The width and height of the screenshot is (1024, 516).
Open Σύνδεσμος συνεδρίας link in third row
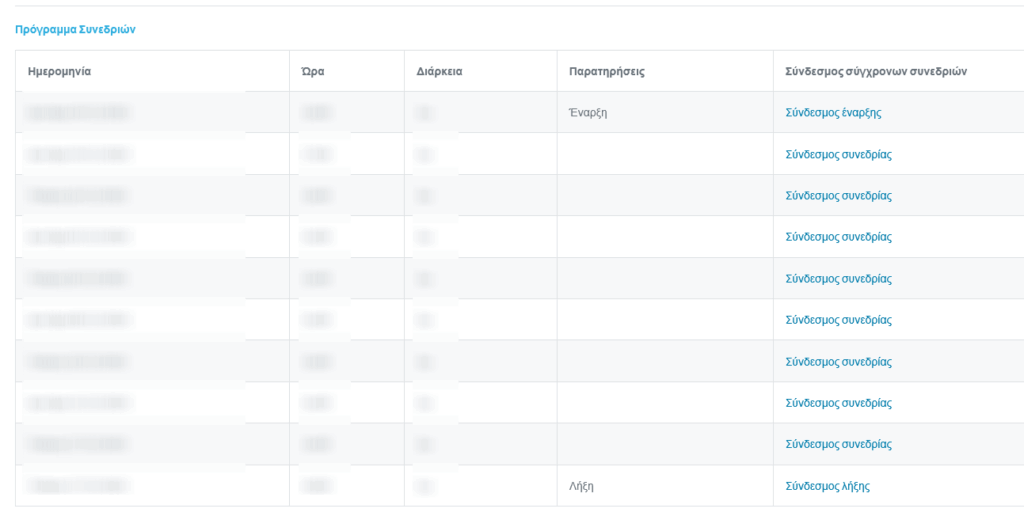click(838, 196)
